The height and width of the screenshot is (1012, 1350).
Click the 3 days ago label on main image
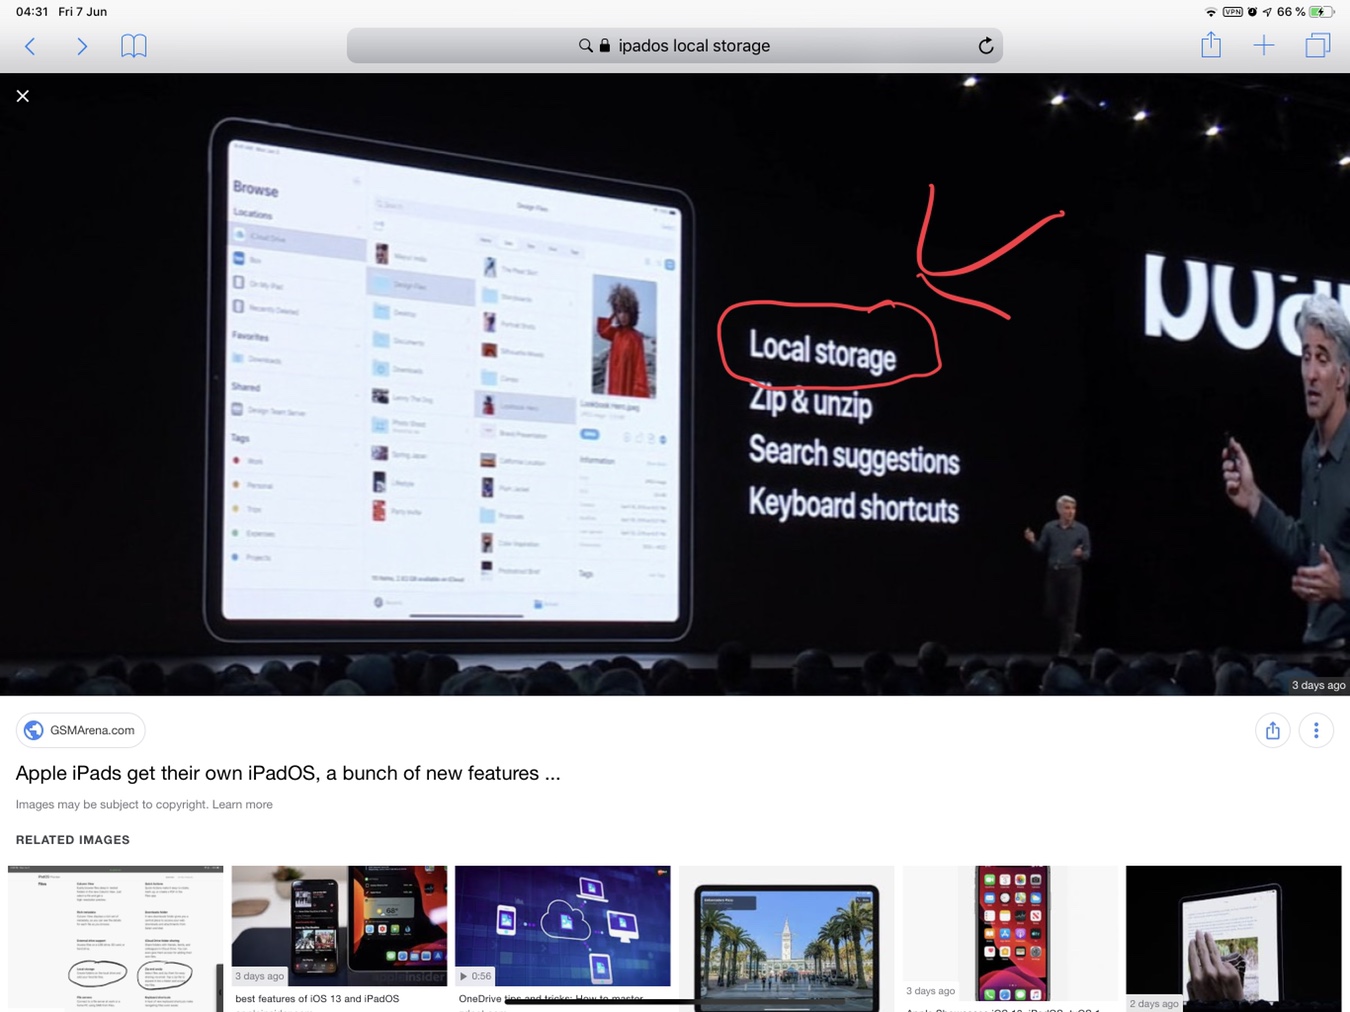tap(1318, 685)
